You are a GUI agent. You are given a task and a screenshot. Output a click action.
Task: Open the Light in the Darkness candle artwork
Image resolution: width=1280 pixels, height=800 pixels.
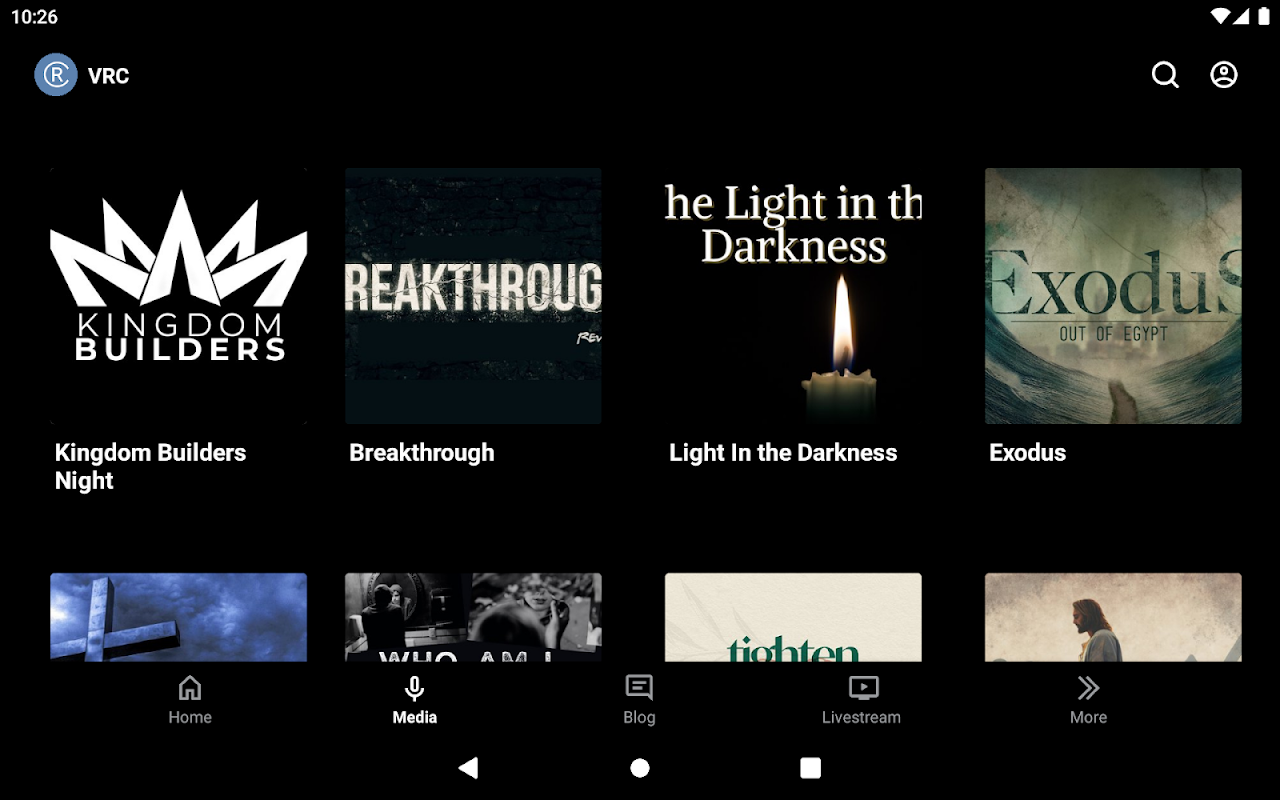(793, 296)
